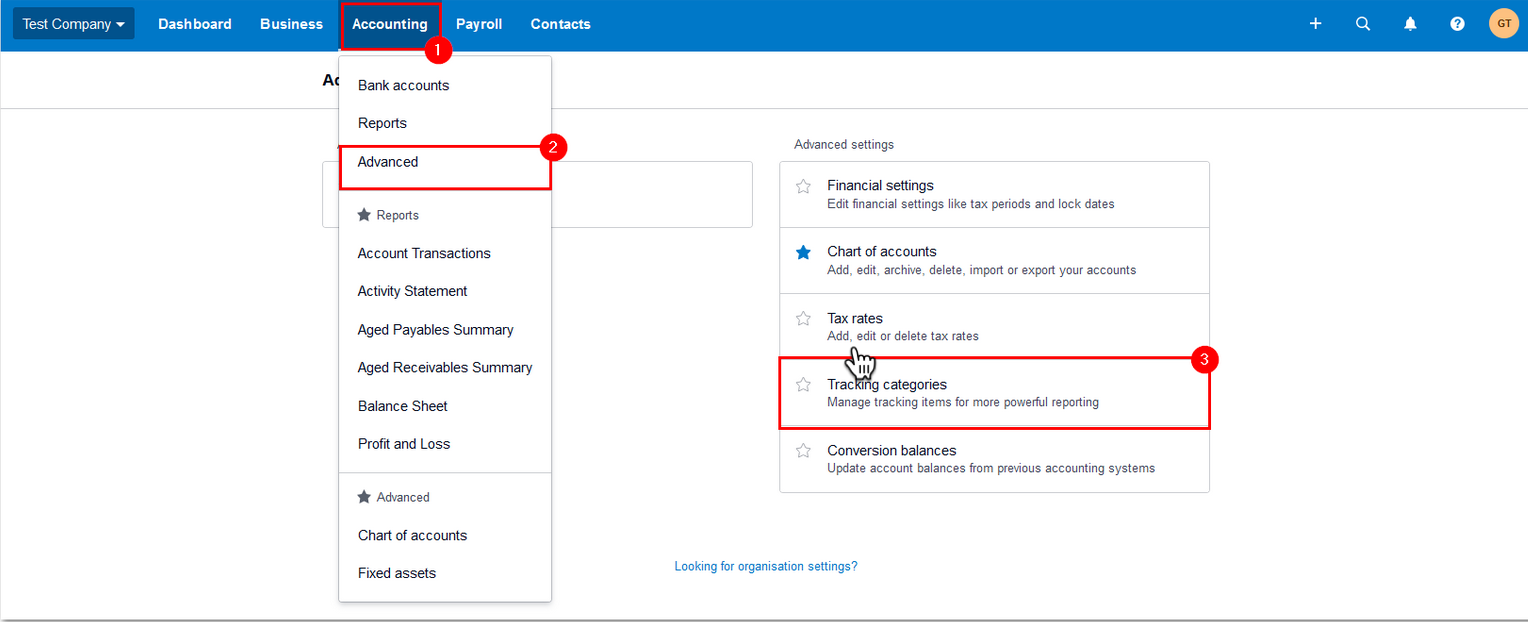Open the Accounting dropdown menu
The image size is (1528, 622).
point(389,24)
